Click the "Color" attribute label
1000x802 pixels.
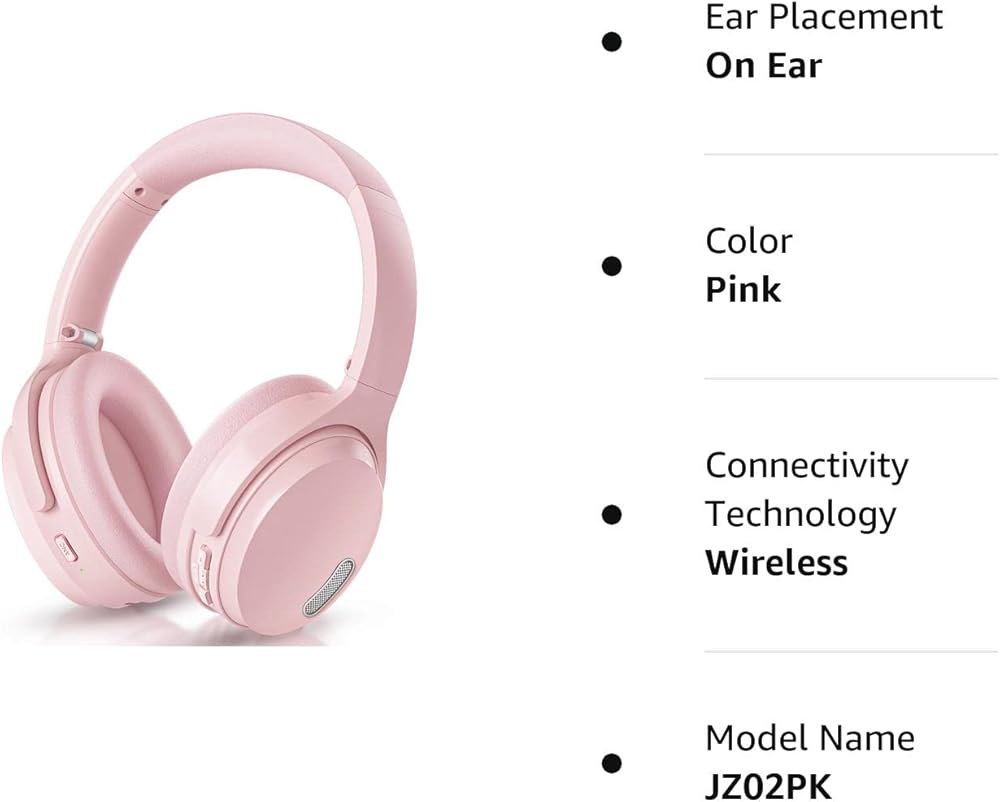[x=749, y=242]
